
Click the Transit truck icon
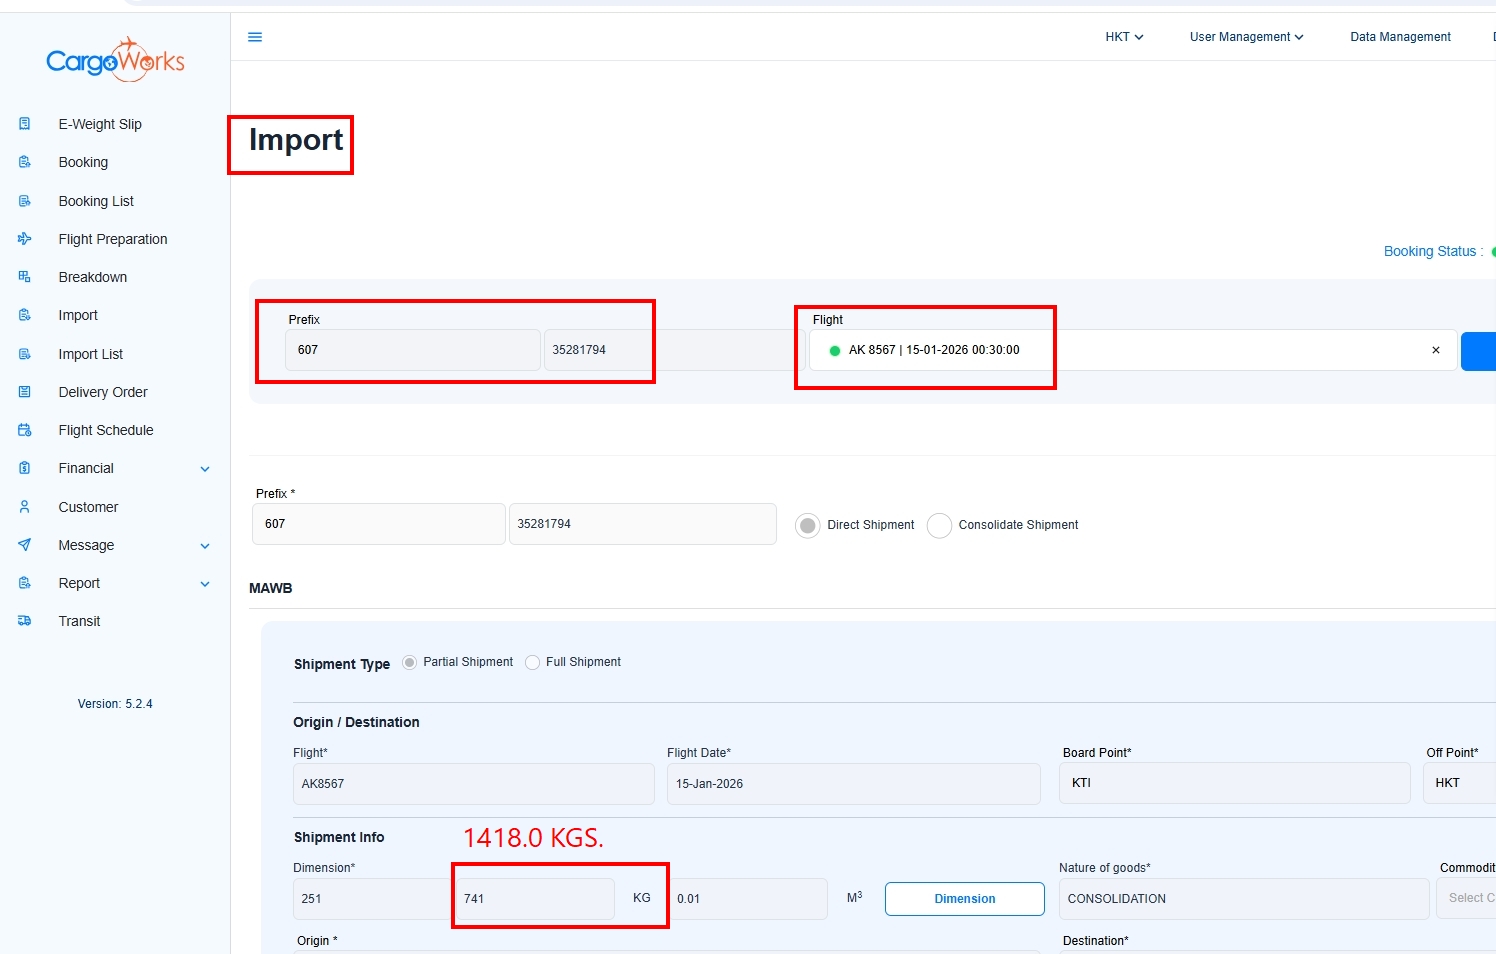coord(25,621)
